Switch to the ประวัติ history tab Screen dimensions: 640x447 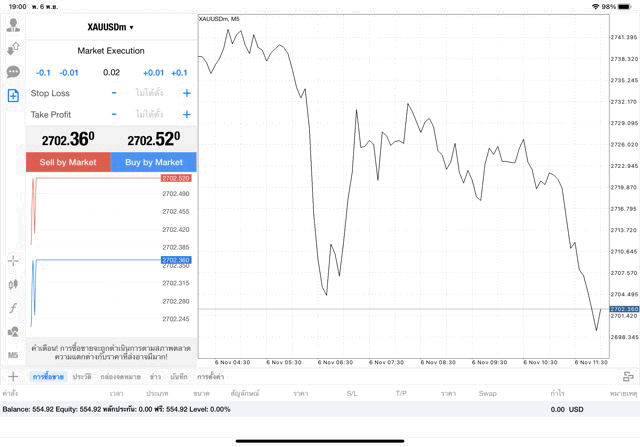point(81,376)
